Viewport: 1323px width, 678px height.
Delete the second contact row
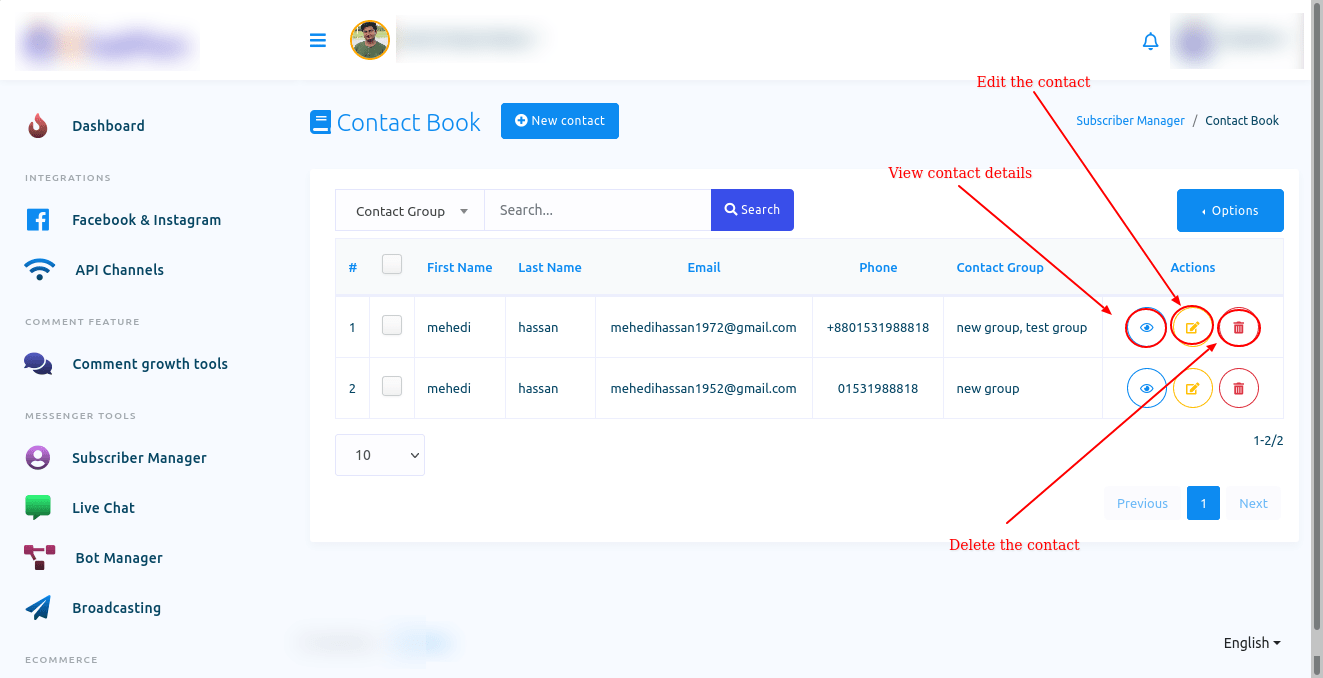(1239, 389)
